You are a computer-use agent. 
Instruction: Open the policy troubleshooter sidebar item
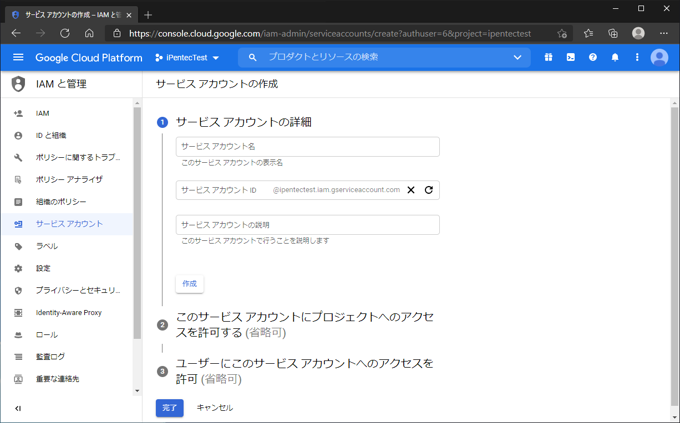point(67,157)
